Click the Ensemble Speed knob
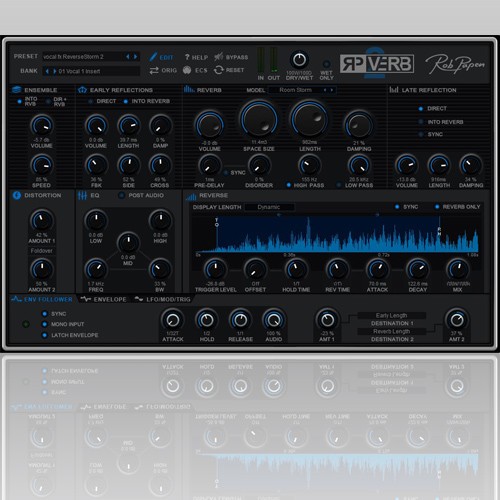Image resolution: width=500 pixels, height=500 pixels. pos(42,165)
